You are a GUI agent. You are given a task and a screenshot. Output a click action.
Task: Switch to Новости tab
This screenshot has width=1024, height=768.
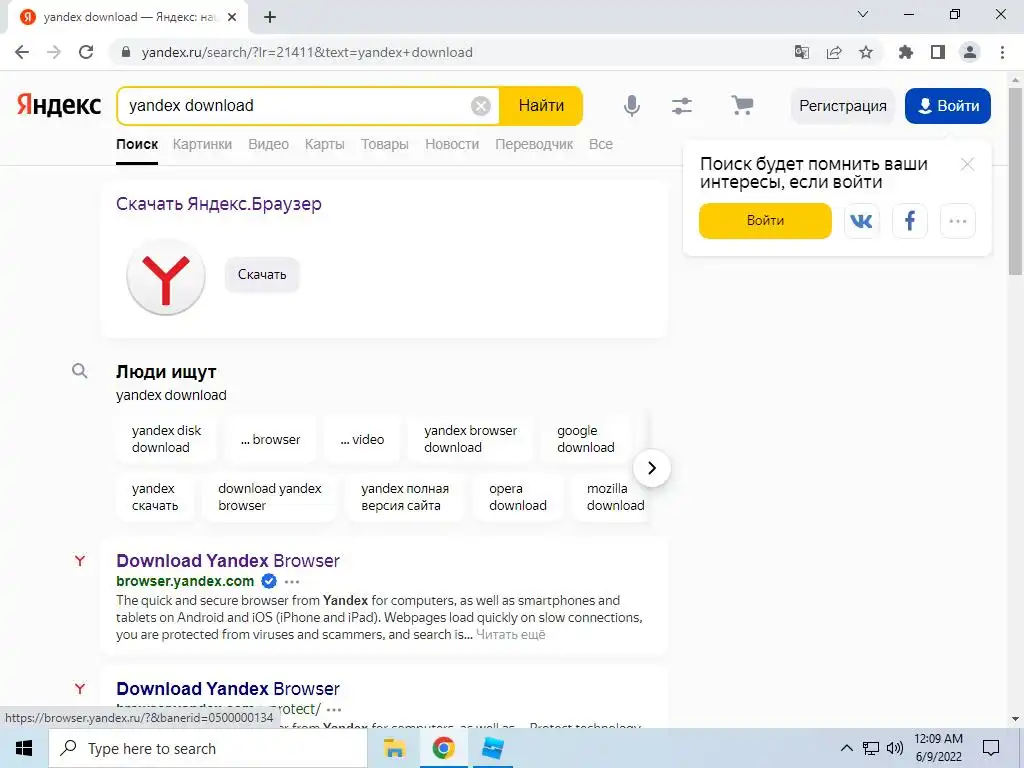click(452, 144)
